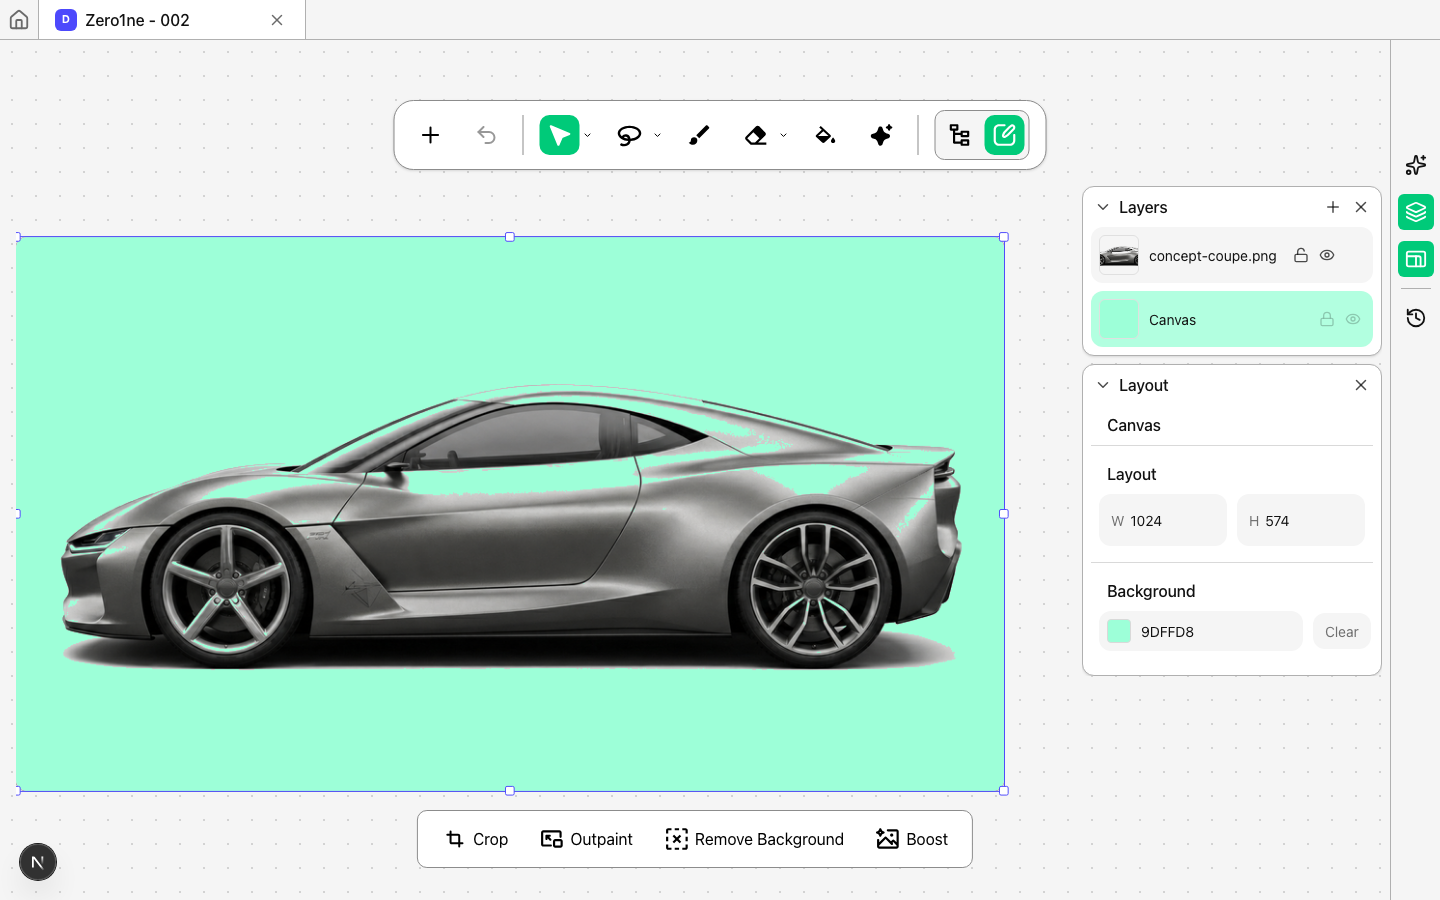This screenshot has width=1440, height=900.
Task: Select the brush tool
Action: [x=699, y=135]
